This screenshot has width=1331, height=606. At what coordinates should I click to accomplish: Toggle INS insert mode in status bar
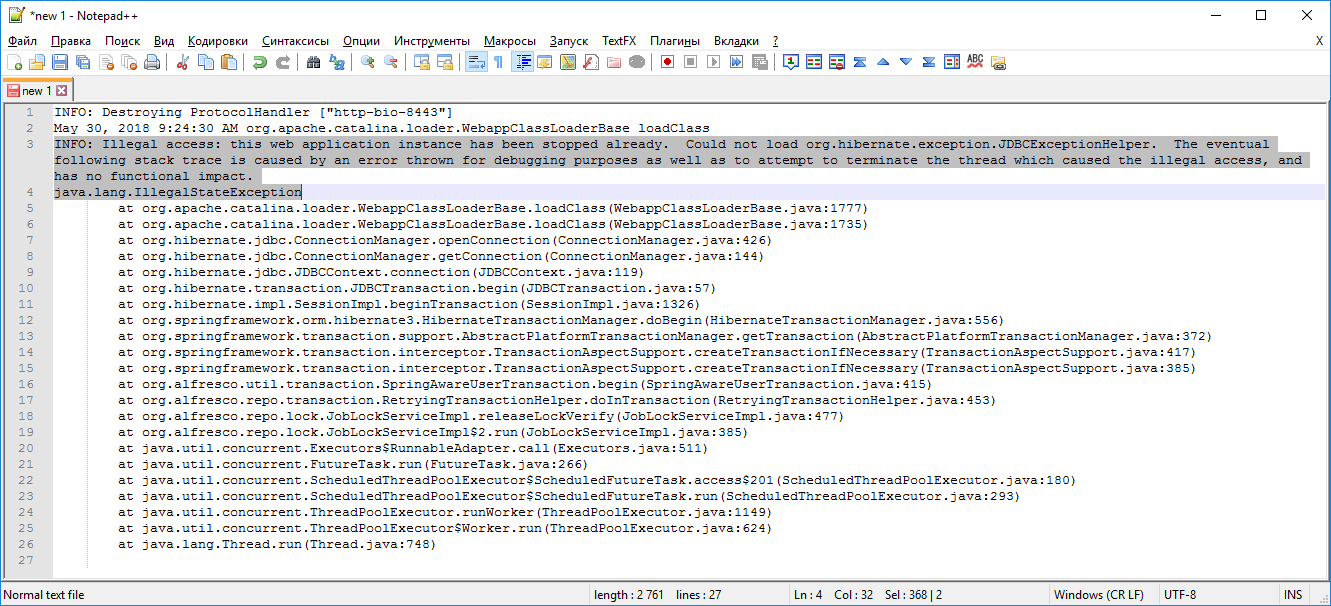1291,595
